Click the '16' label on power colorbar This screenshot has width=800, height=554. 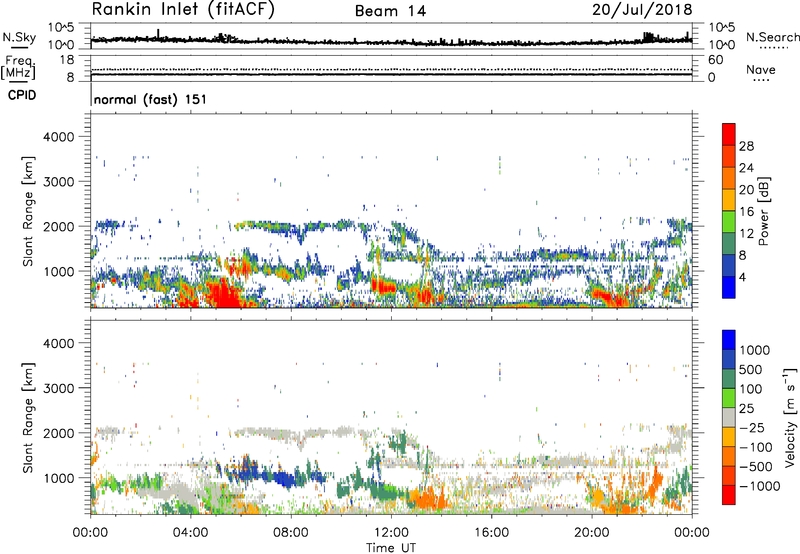tap(746, 212)
